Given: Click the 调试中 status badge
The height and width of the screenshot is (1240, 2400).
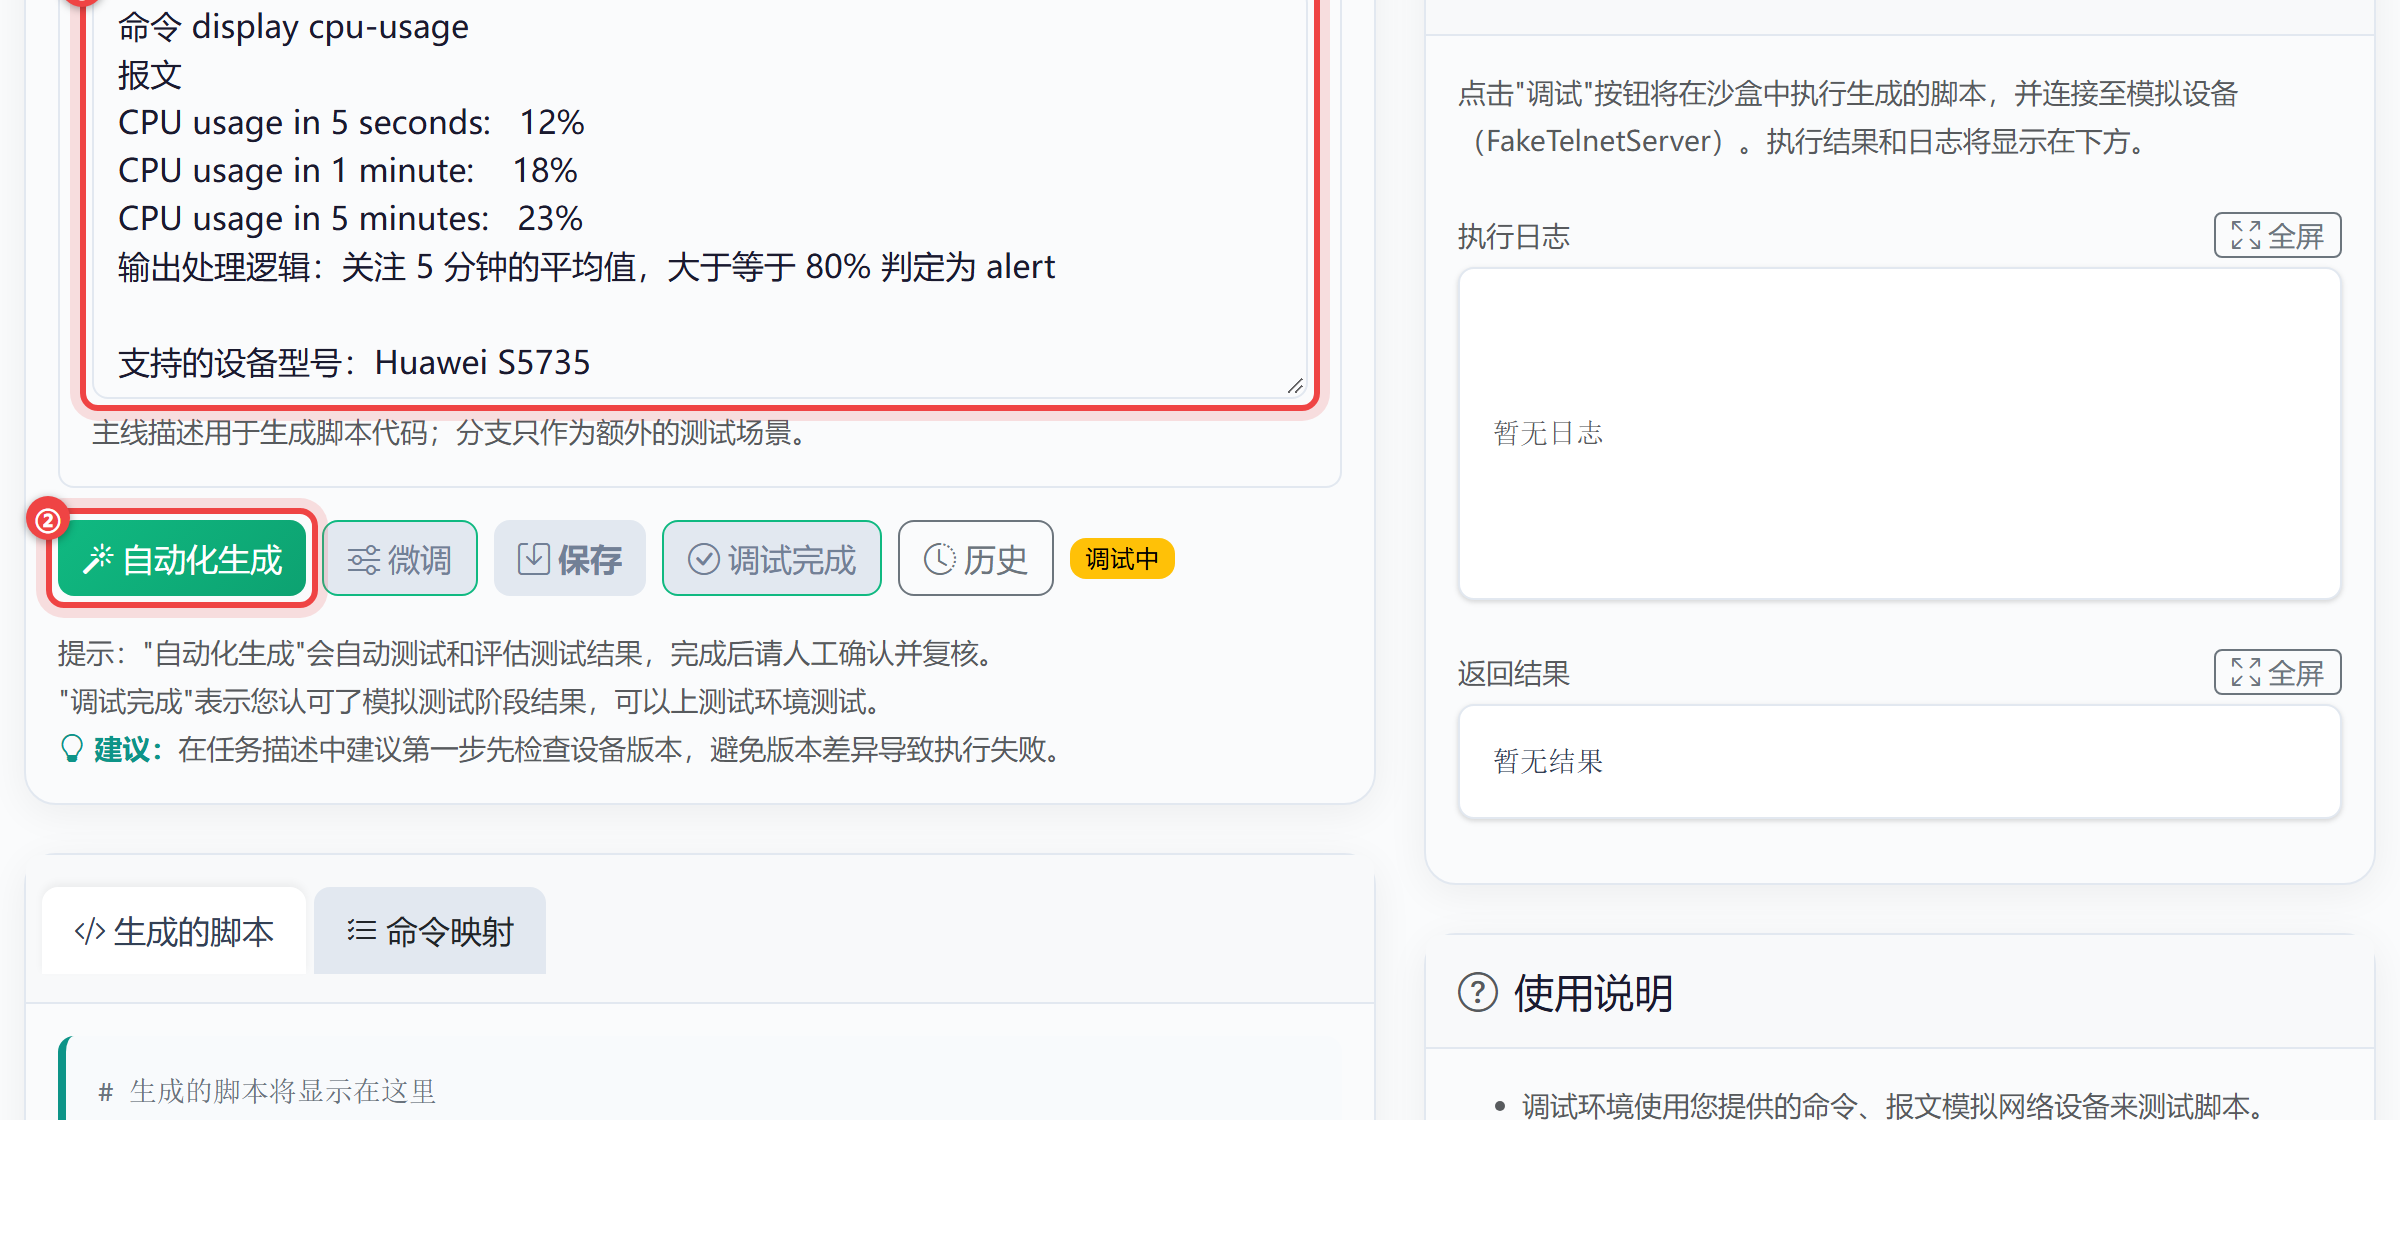Looking at the screenshot, I should coord(1122,559).
